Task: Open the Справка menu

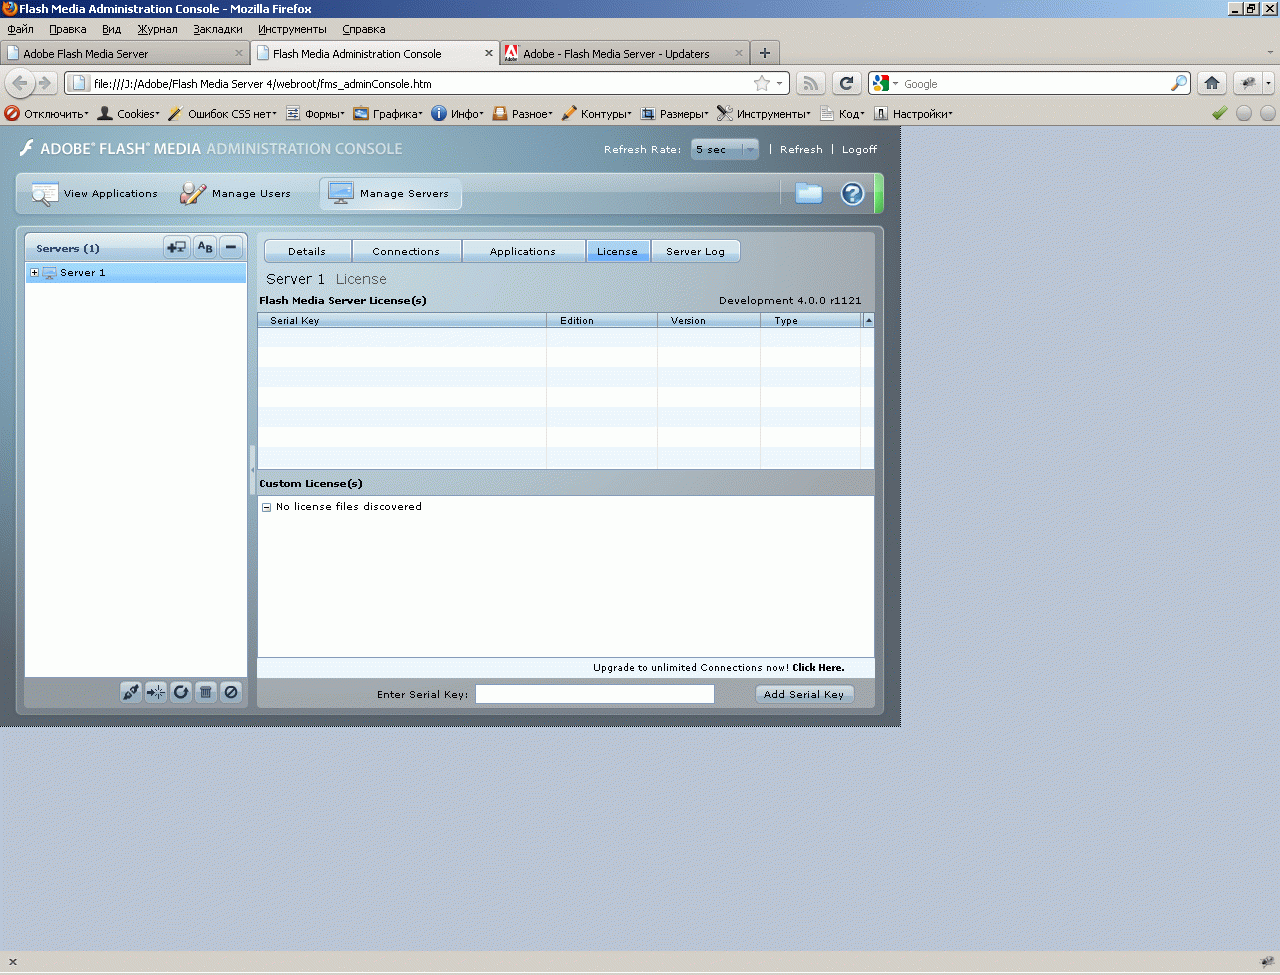Action: pos(364,29)
